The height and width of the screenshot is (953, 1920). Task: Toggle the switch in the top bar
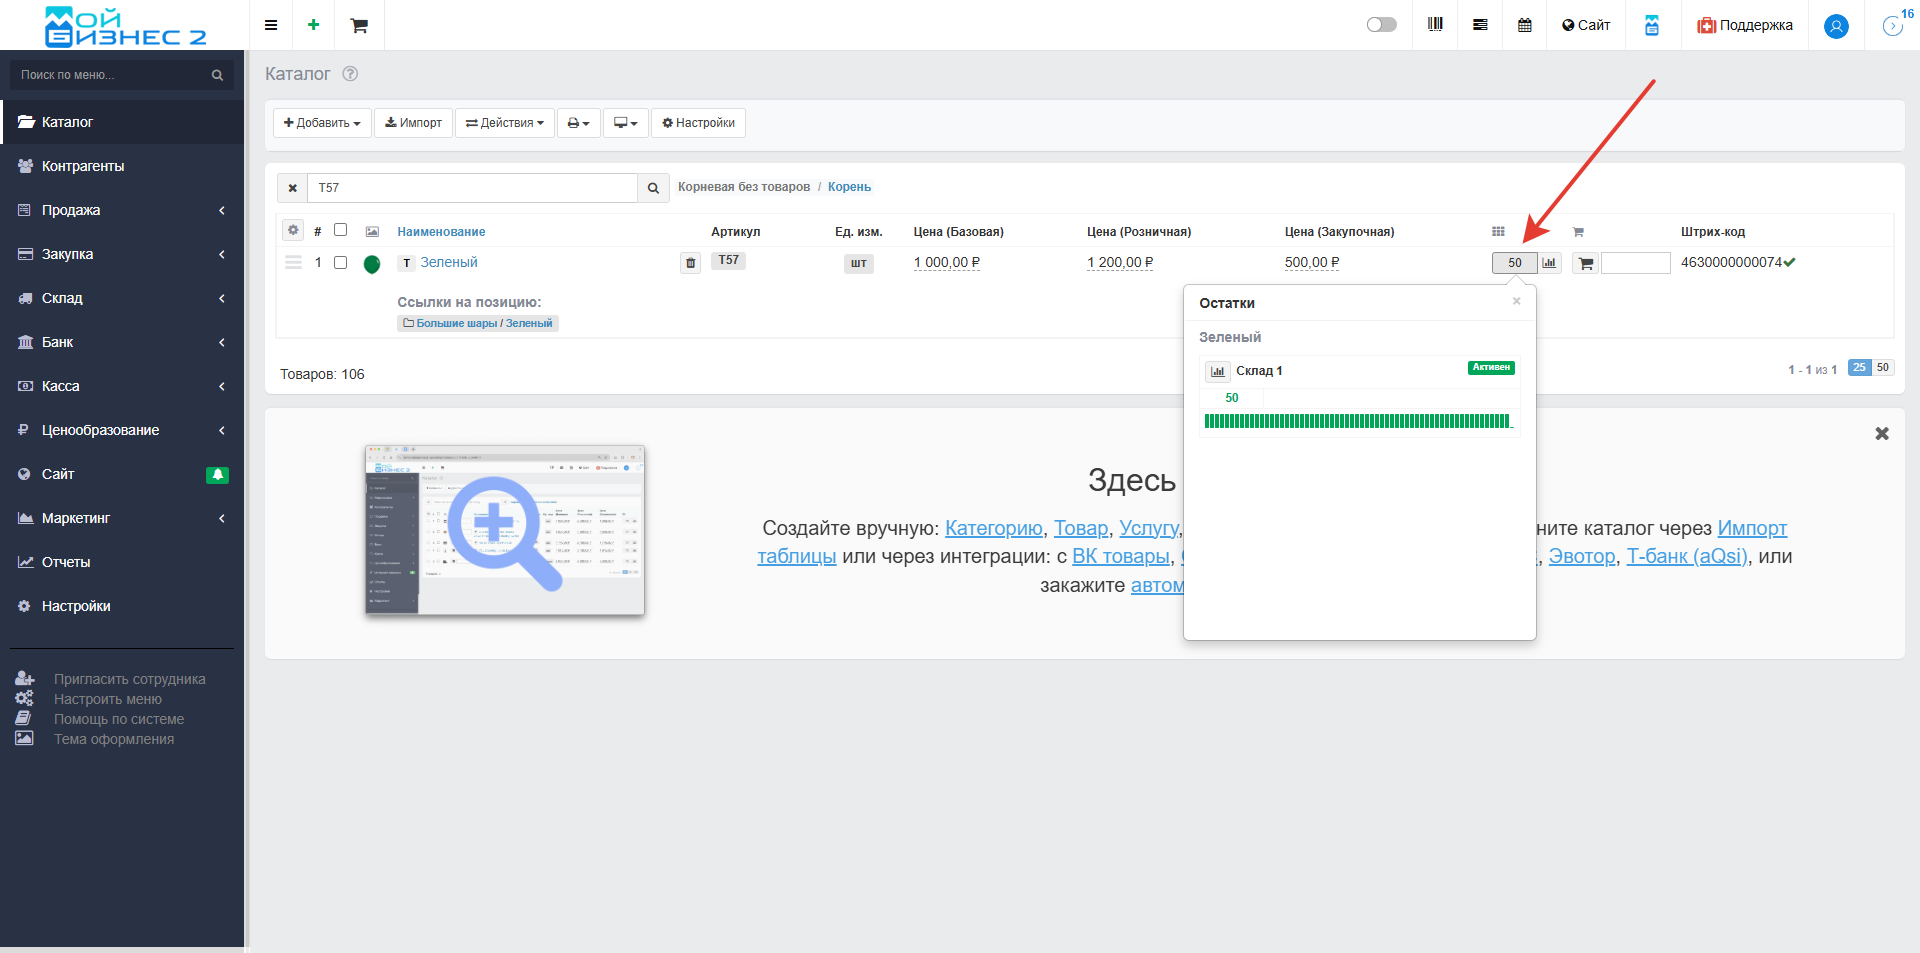pos(1381,25)
